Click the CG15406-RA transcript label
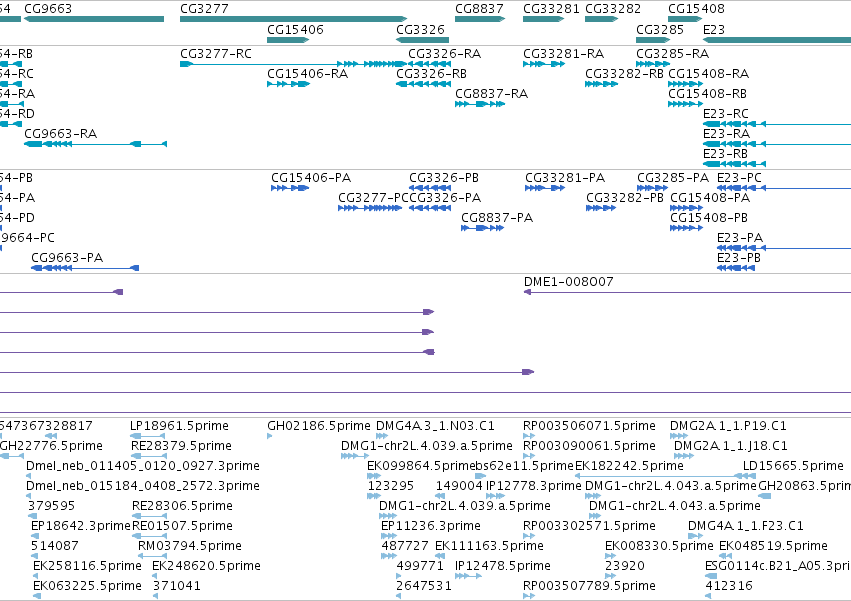Image resolution: width=851 pixels, height=601 pixels. pyautogui.click(x=307, y=74)
